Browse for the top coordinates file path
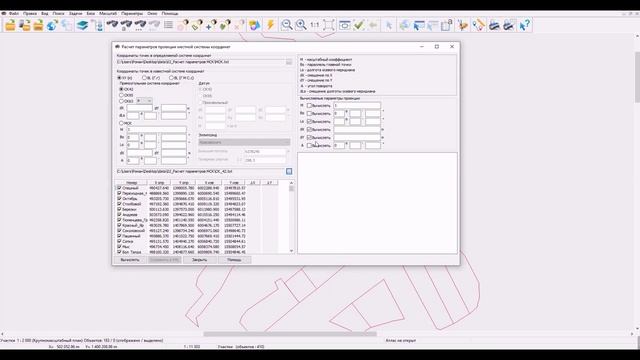 pos(289,62)
